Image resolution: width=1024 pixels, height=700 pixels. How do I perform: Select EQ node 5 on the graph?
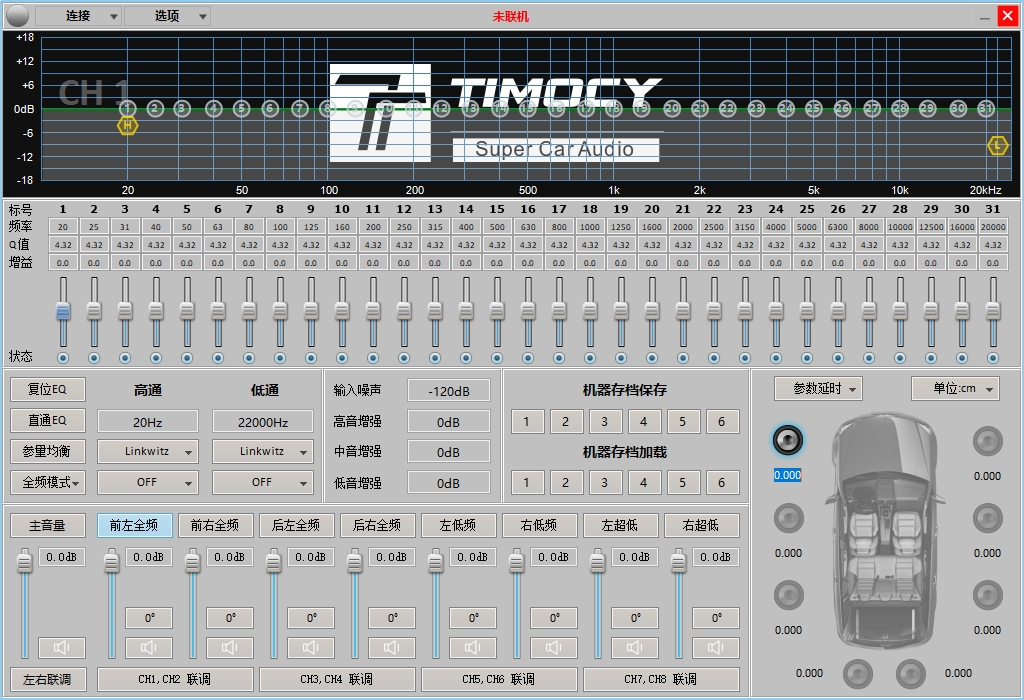pos(242,108)
